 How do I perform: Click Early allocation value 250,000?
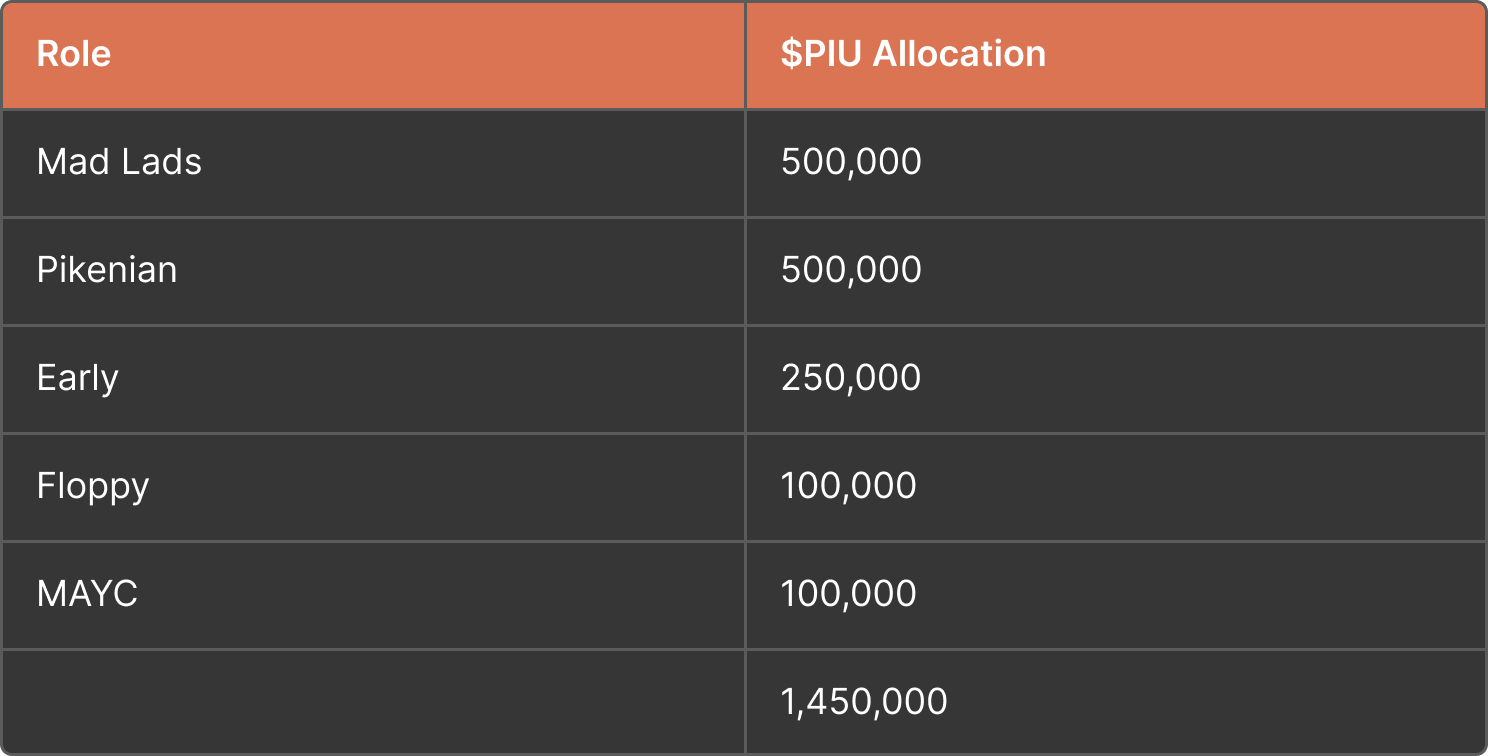click(851, 378)
